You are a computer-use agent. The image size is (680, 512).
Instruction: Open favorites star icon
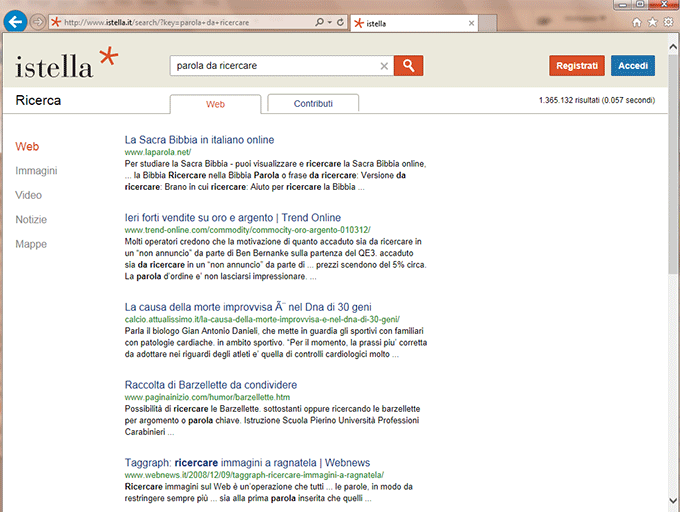652,22
